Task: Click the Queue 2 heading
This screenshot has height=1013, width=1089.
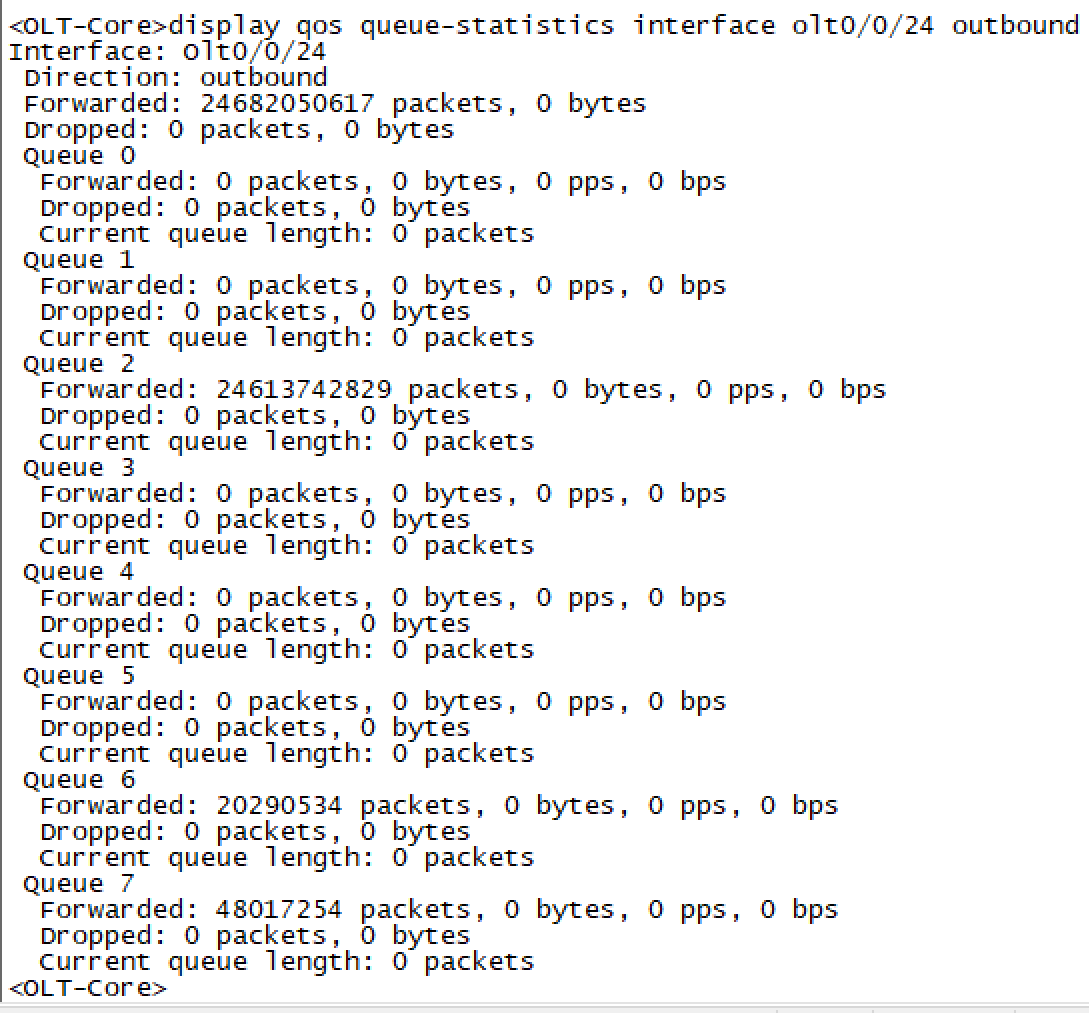Action: [79, 363]
